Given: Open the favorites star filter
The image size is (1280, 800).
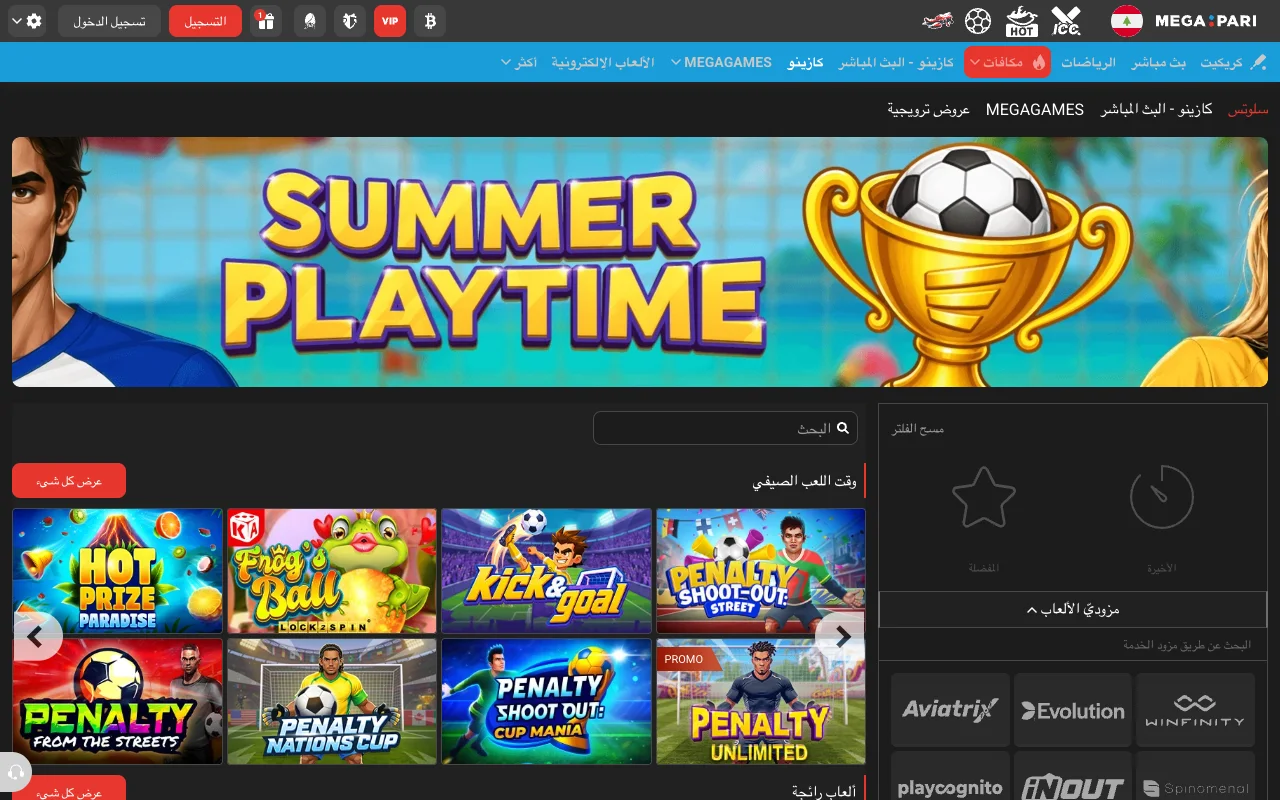Looking at the screenshot, I should pos(984,497).
